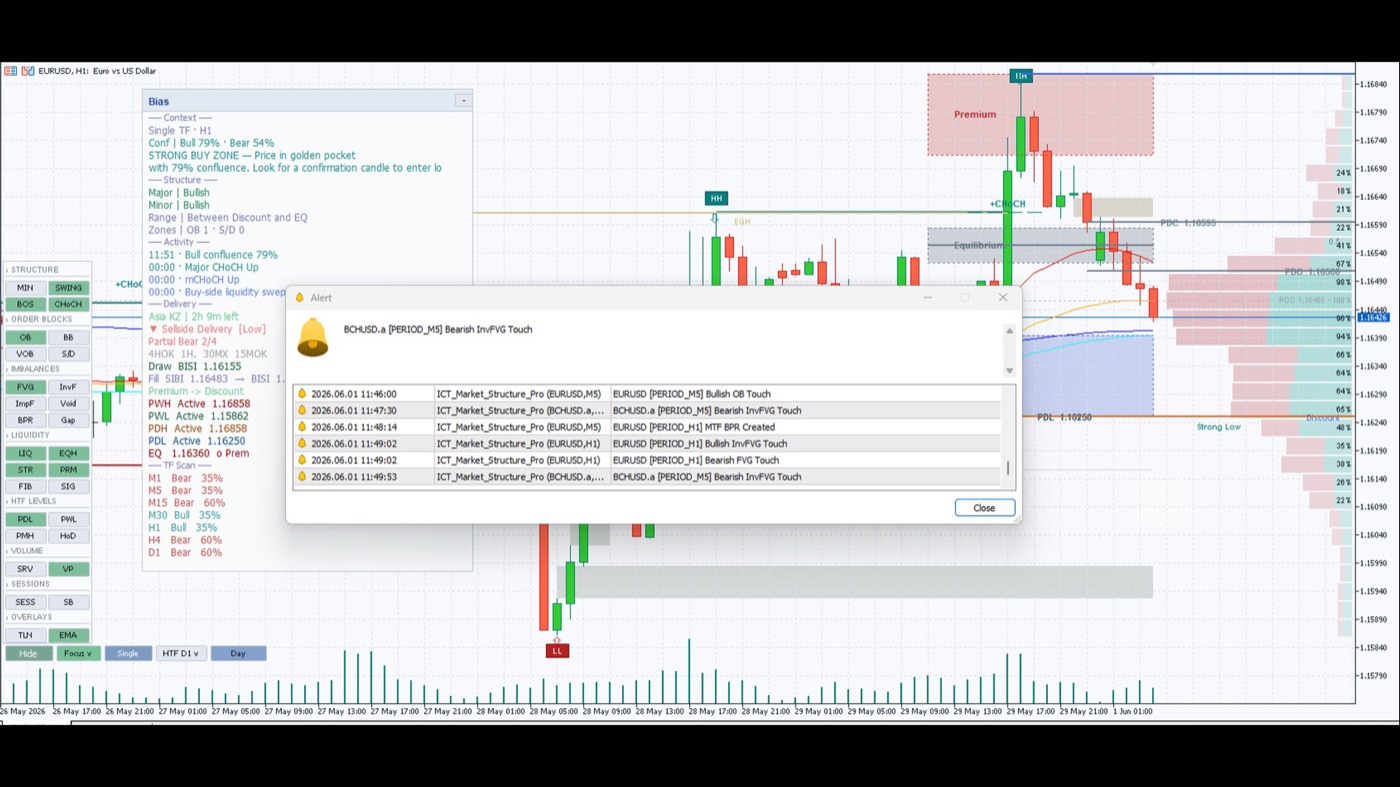Toggle the EMA overlay button
1400x787 pixels.
[x=68, y=635]
